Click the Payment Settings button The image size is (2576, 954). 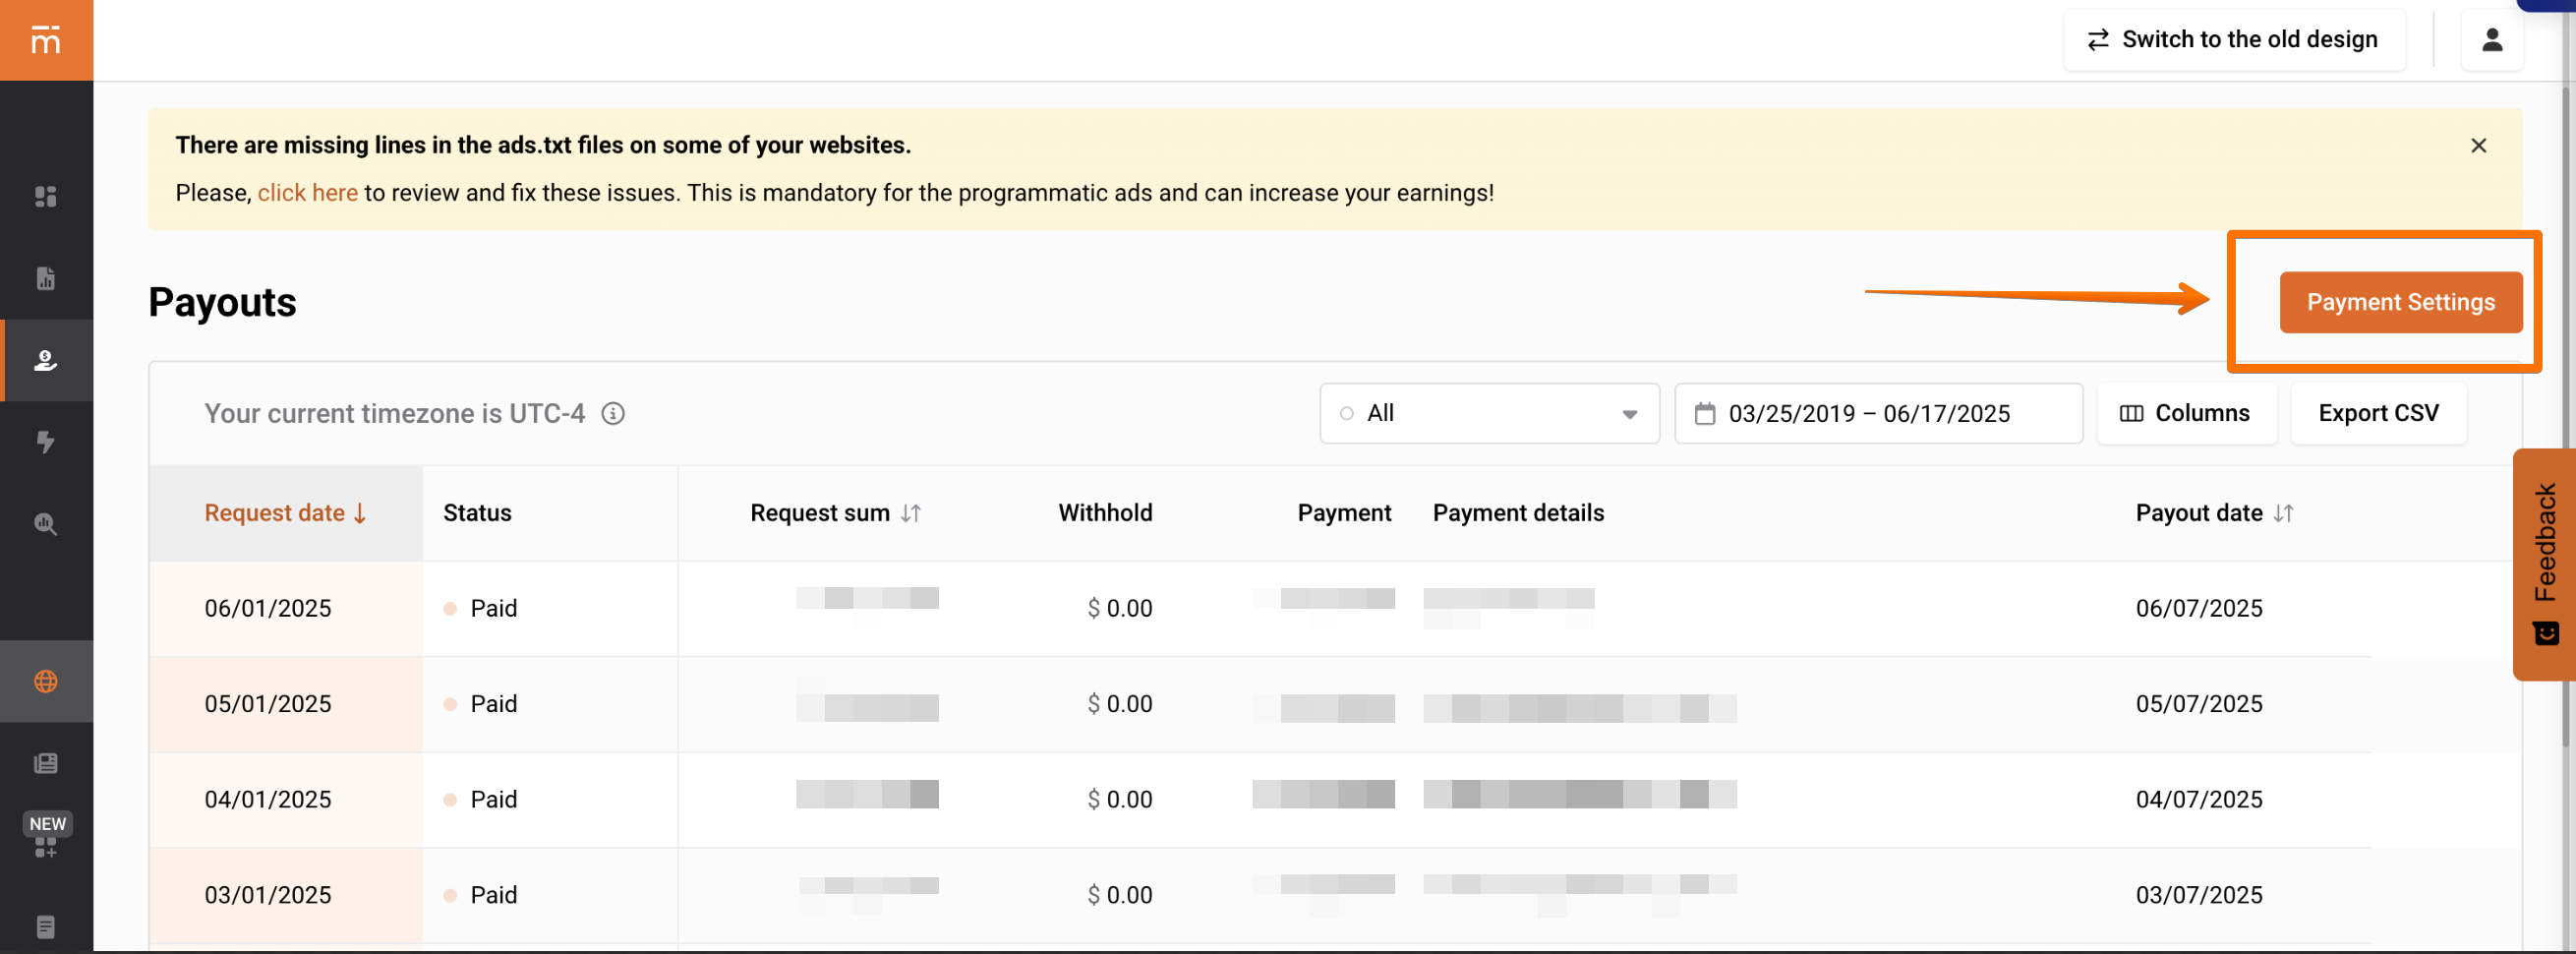coord(2400,302)
